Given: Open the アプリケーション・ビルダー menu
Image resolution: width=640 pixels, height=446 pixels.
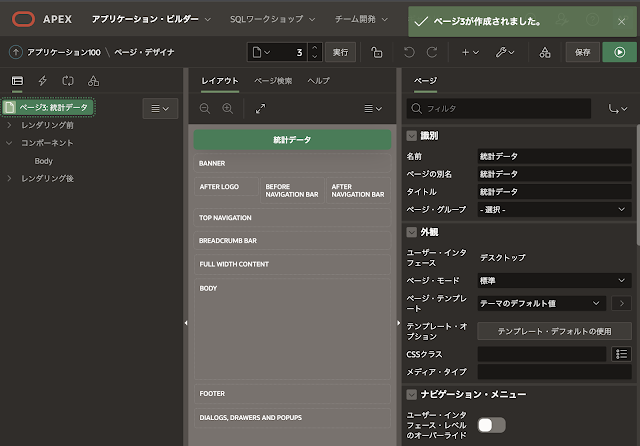Looking at the screenshot, I should 151,19.
